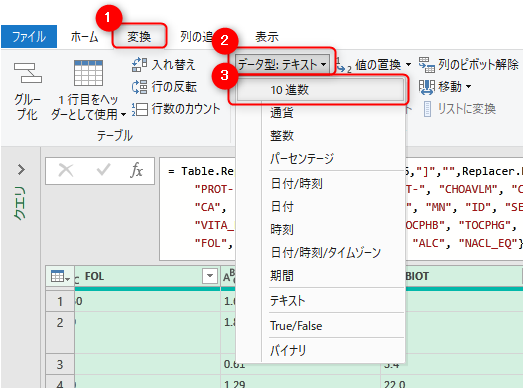Open the 列の追加 tab
Image resolution: width=523 pixels, height=388 pixels.
196,36
